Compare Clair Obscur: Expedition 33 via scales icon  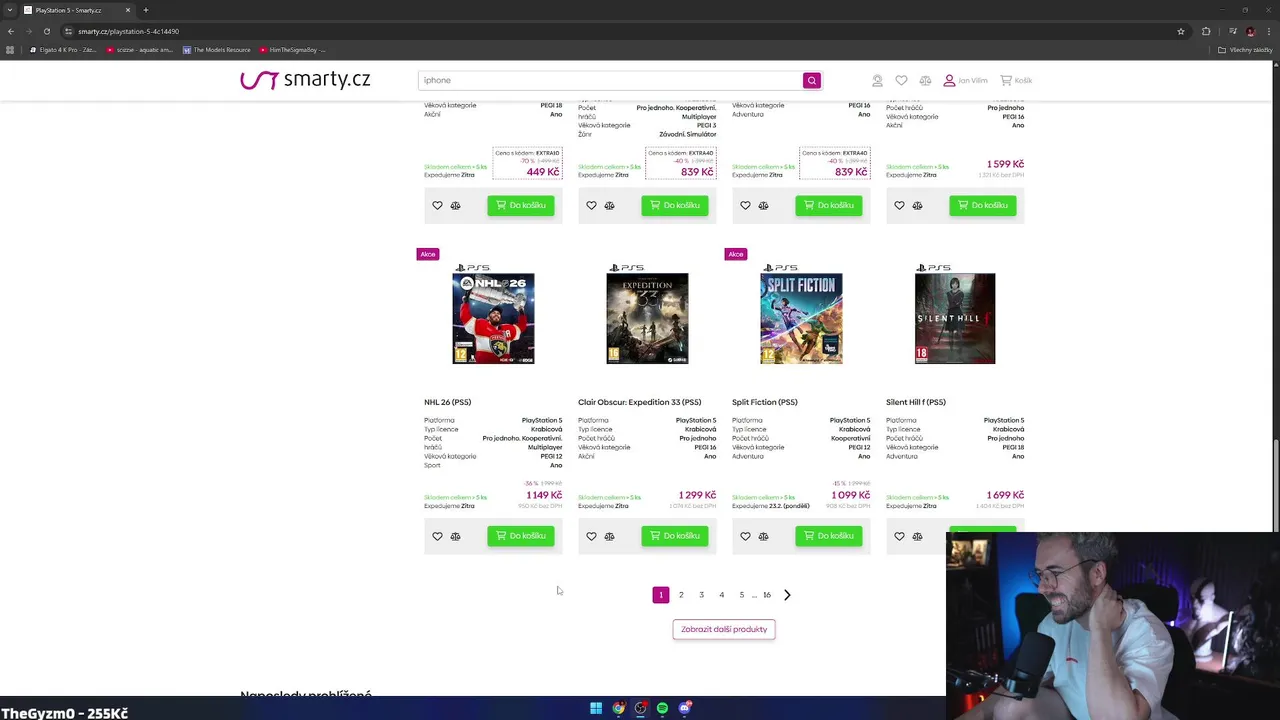pos(609,536)
